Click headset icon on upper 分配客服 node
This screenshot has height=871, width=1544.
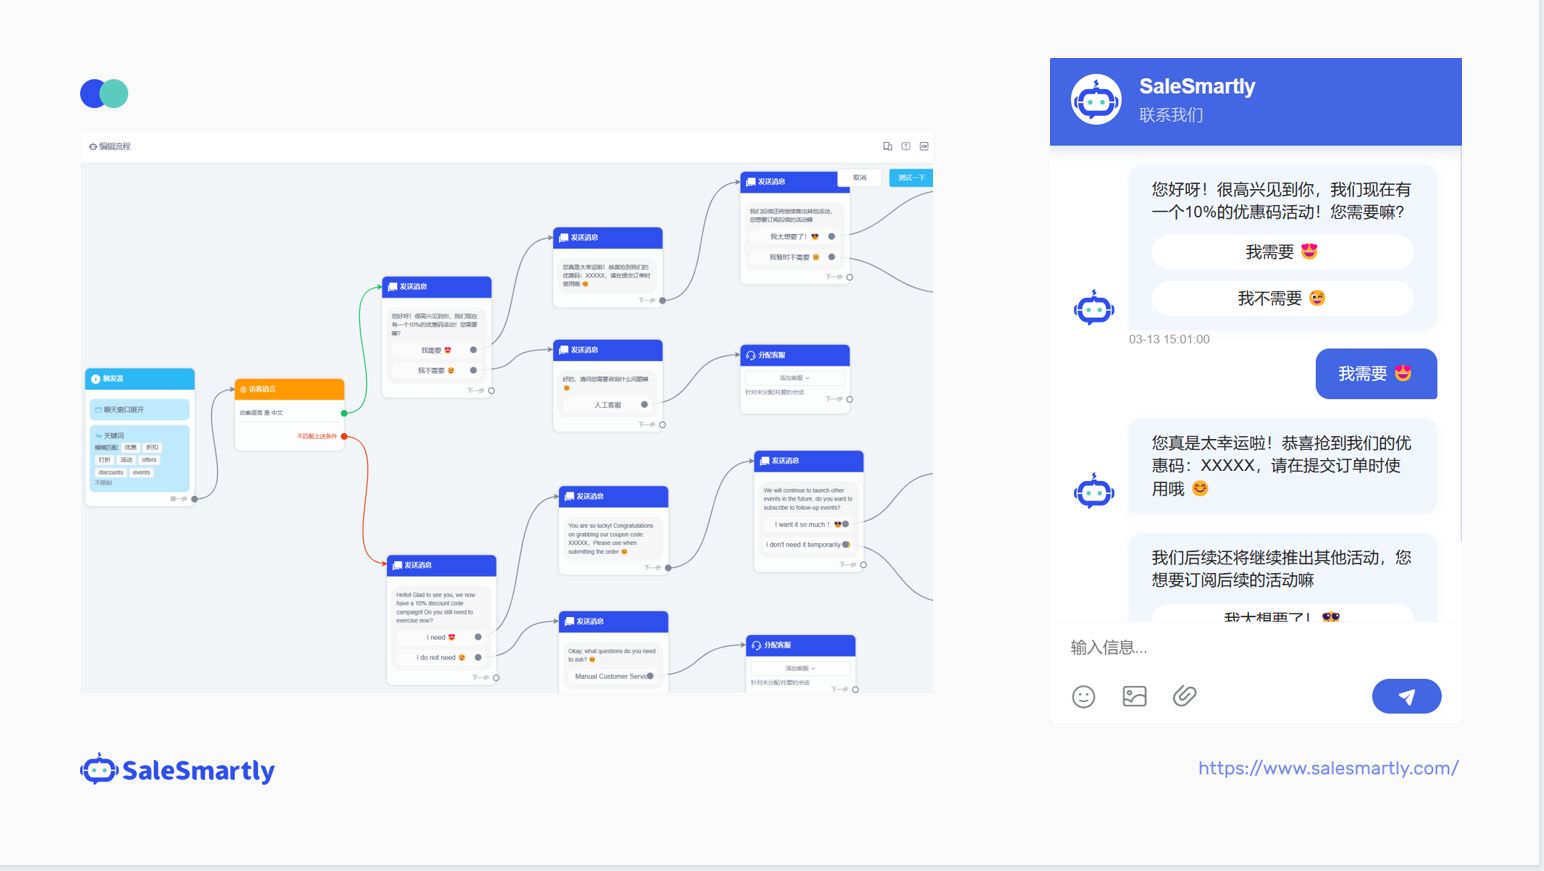pos(751,355)
